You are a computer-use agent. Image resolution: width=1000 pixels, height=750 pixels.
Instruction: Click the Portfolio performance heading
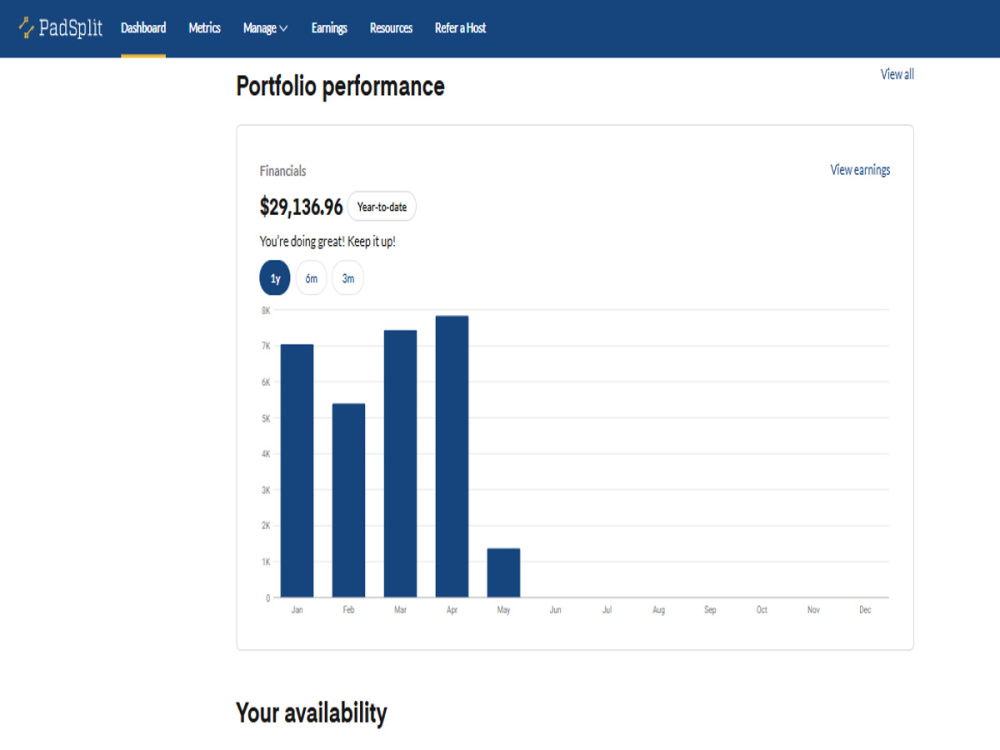(340, 87)
